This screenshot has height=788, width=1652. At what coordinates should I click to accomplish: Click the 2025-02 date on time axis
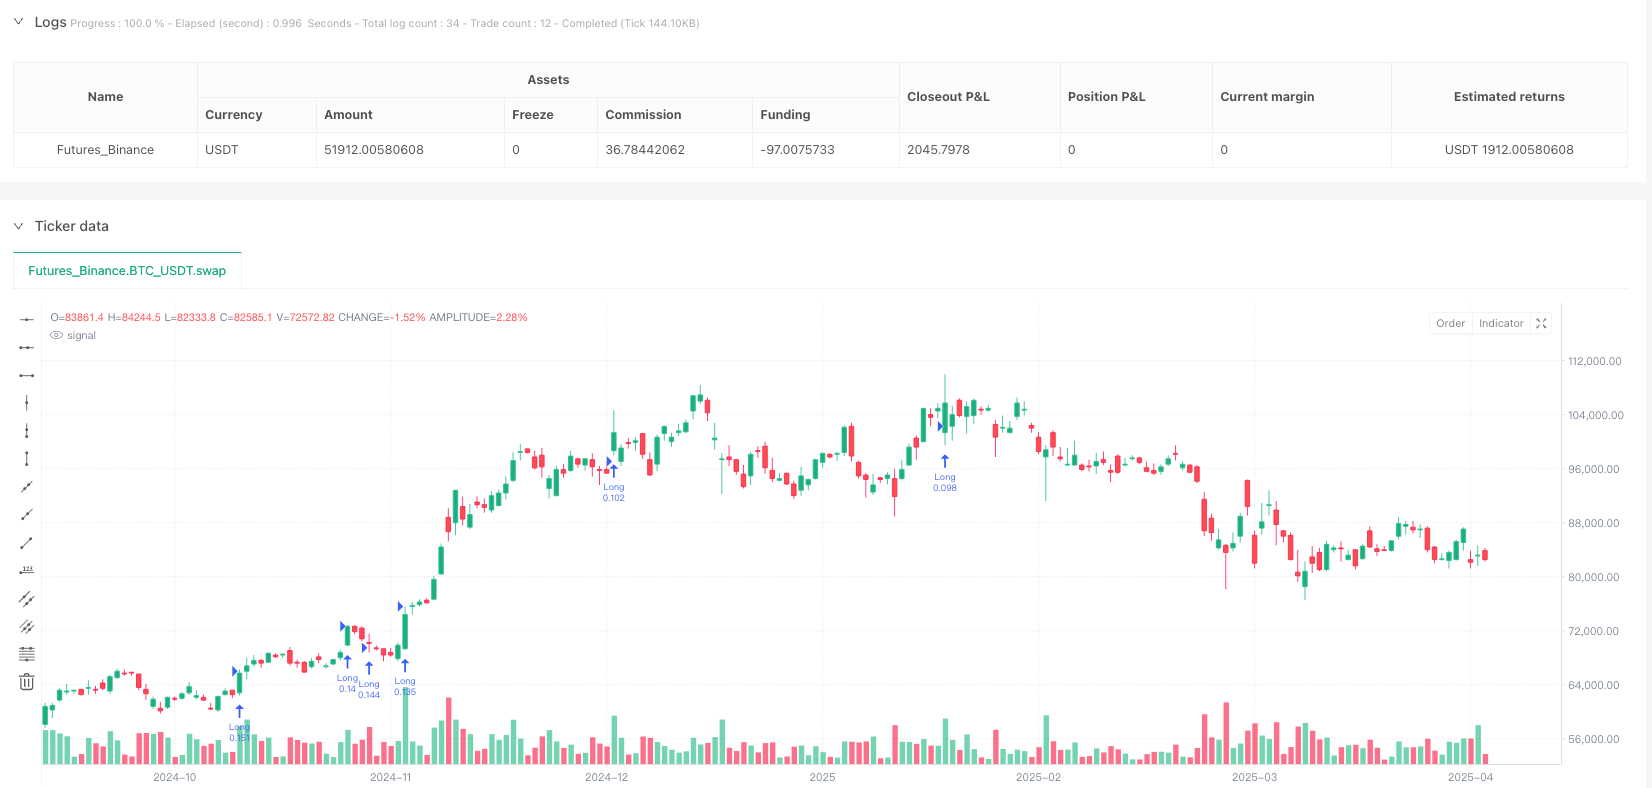point(1038,777)
